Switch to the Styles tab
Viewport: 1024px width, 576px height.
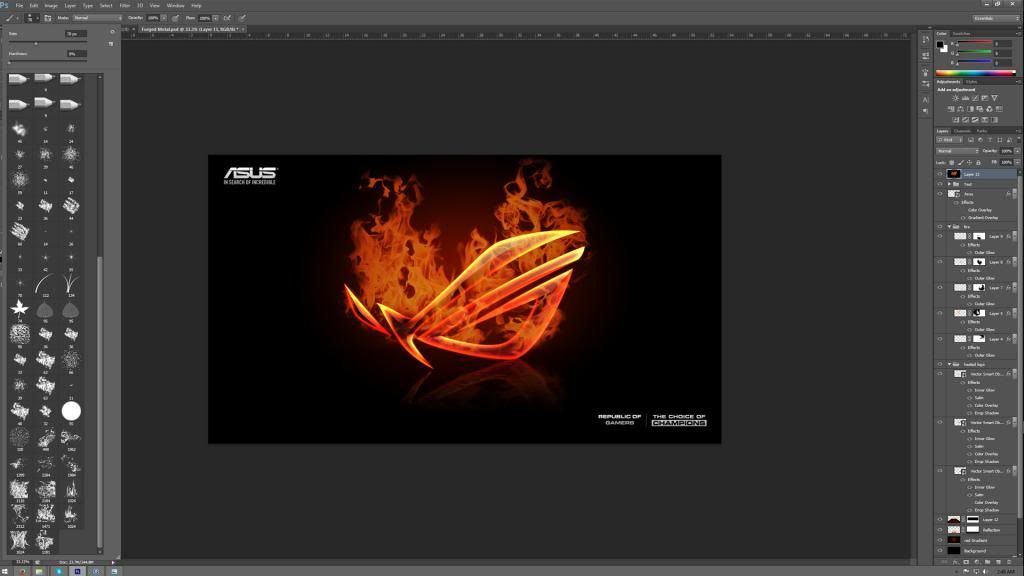pos(972,82)
